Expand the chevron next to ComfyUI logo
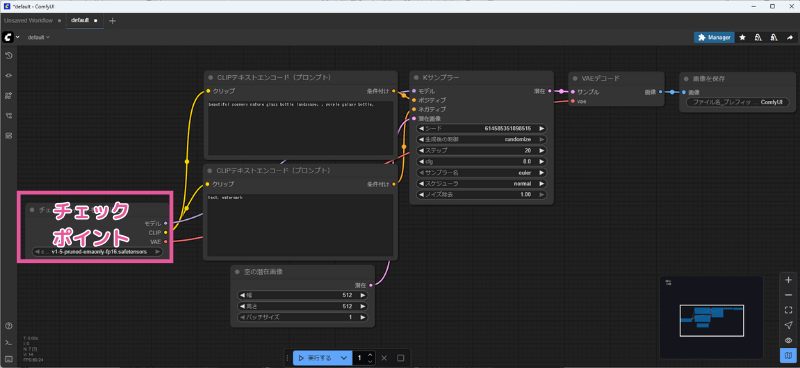Screen dimensions: 800x368 pyautogui.click(x=18, y=37)
